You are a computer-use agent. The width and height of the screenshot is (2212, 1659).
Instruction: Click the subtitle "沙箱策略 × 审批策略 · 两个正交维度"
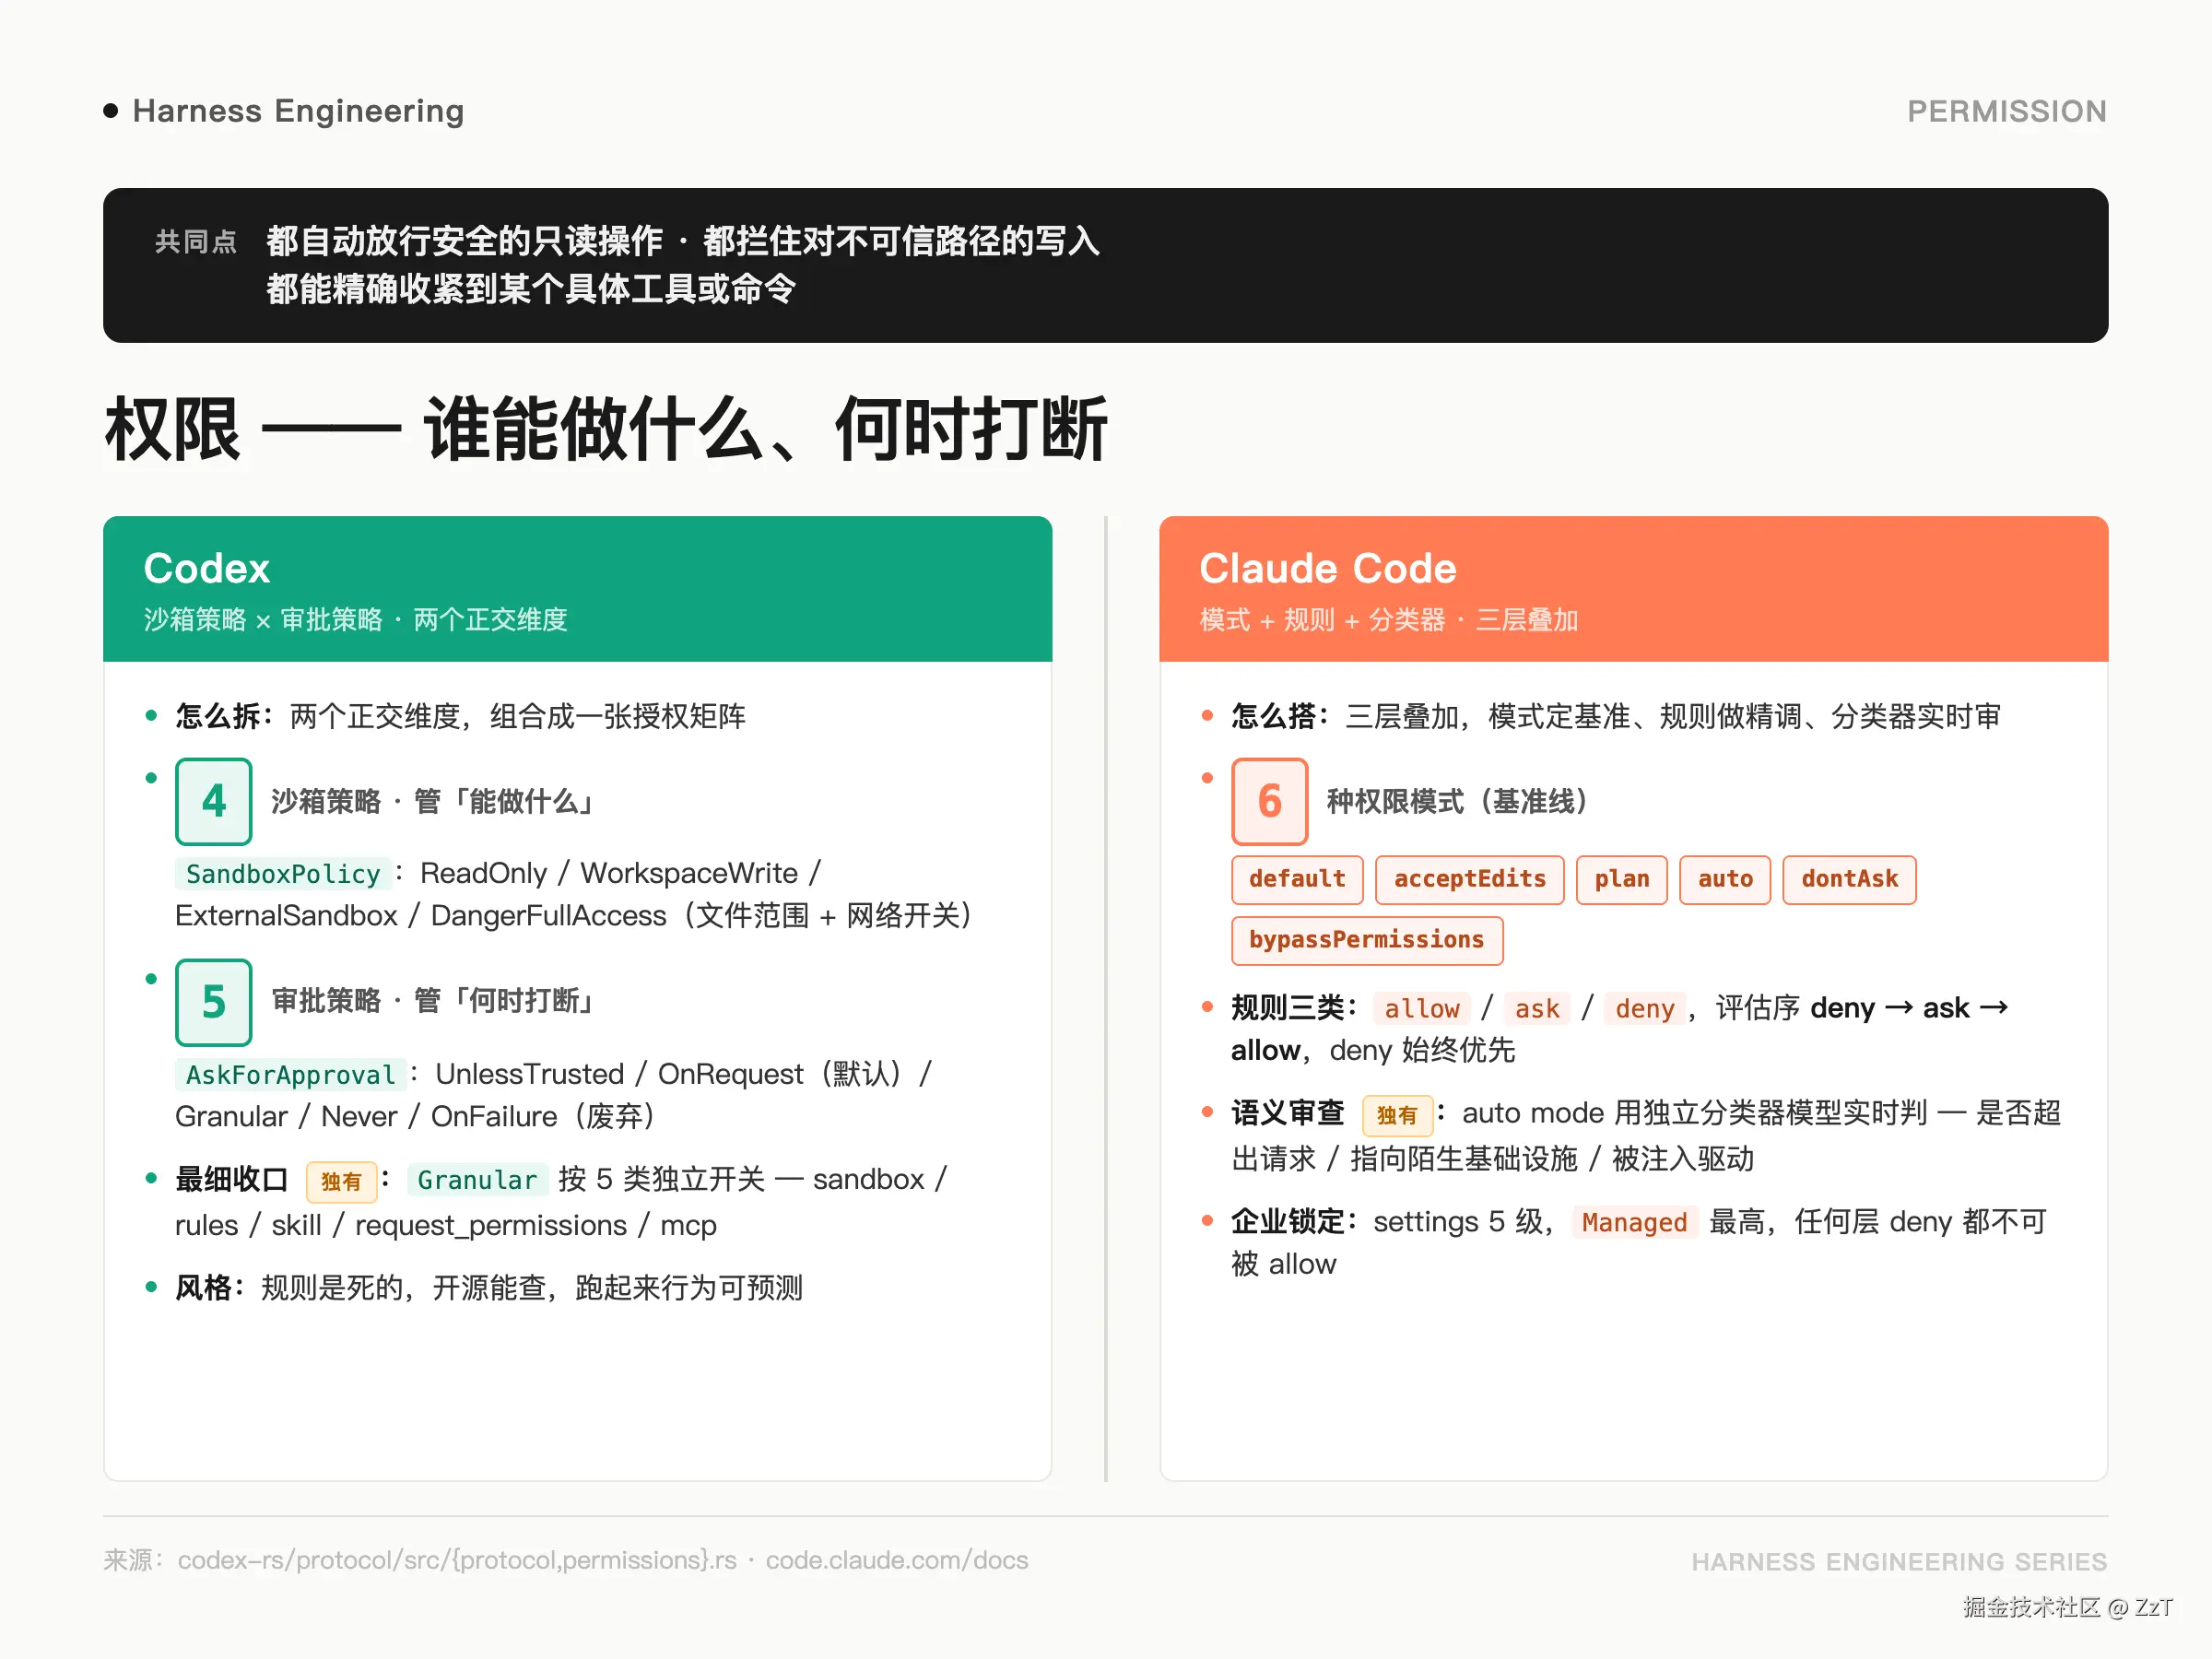pyautogui.click(x=355, y=620)
